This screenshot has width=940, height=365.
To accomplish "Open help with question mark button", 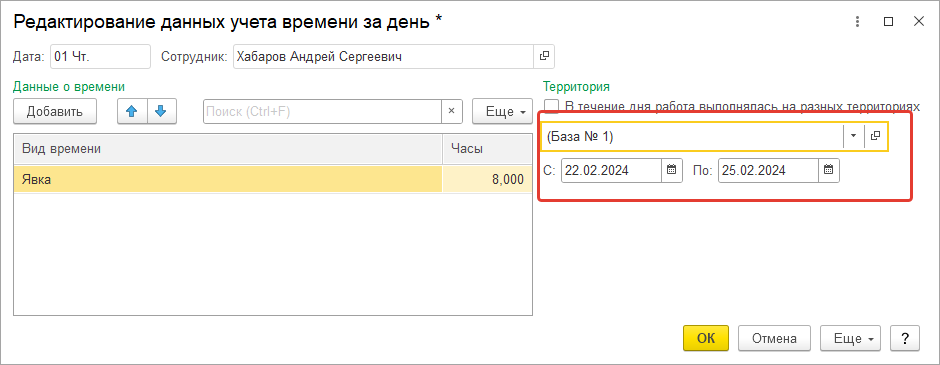I will [x=905, y=338].
